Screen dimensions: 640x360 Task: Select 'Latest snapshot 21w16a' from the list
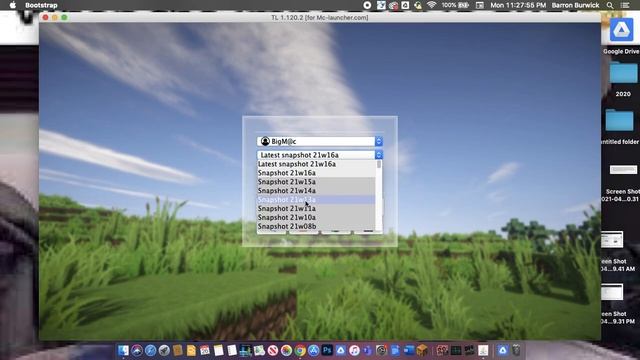tap(316, 164)
